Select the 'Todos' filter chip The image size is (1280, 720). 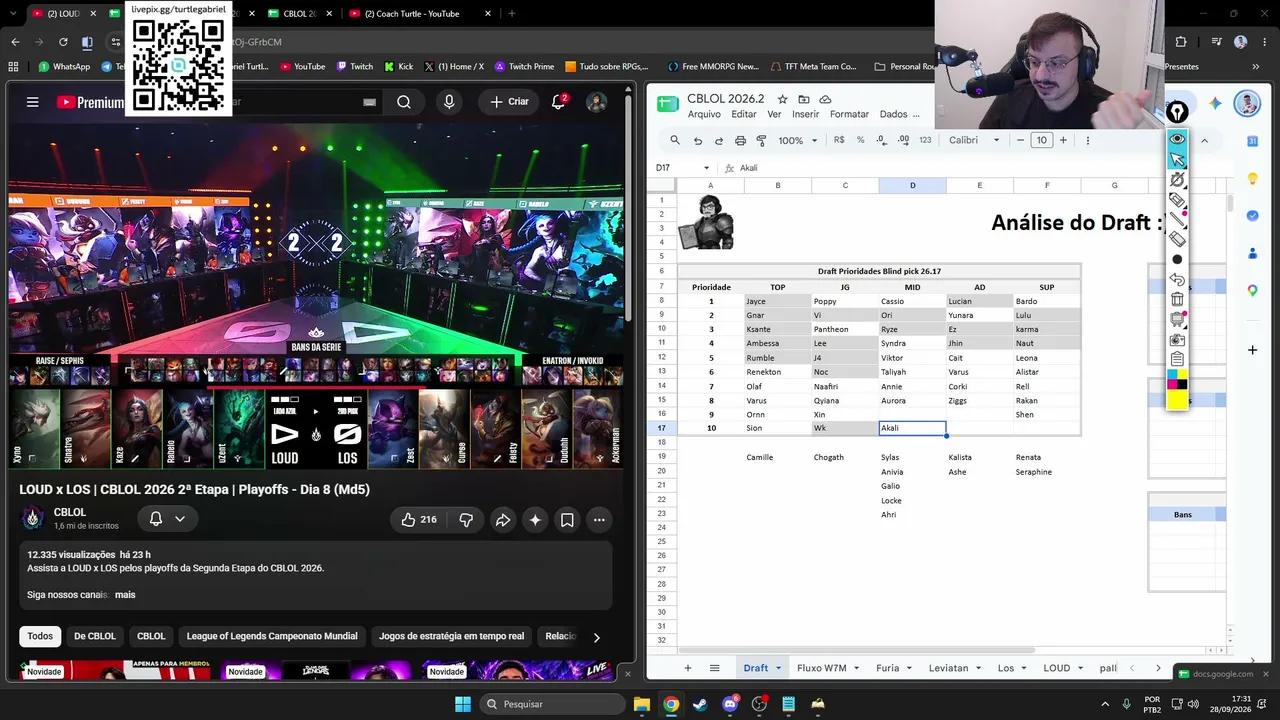coord(40,636)
